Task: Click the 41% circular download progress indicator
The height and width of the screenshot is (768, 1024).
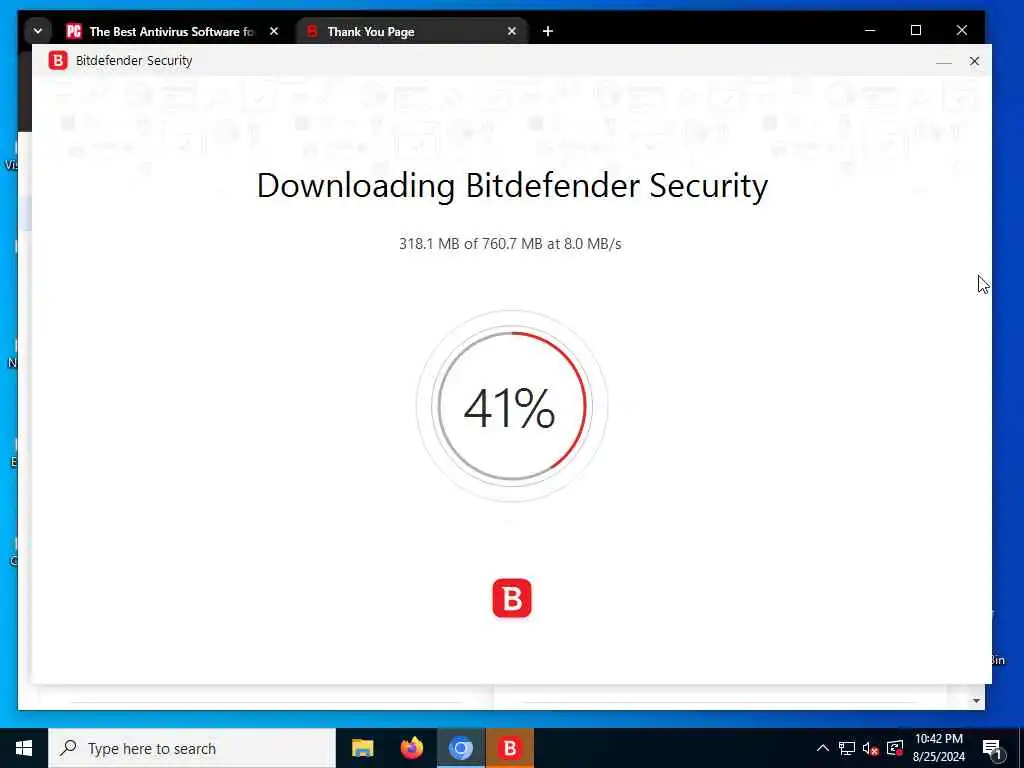Action: [512, 406]
